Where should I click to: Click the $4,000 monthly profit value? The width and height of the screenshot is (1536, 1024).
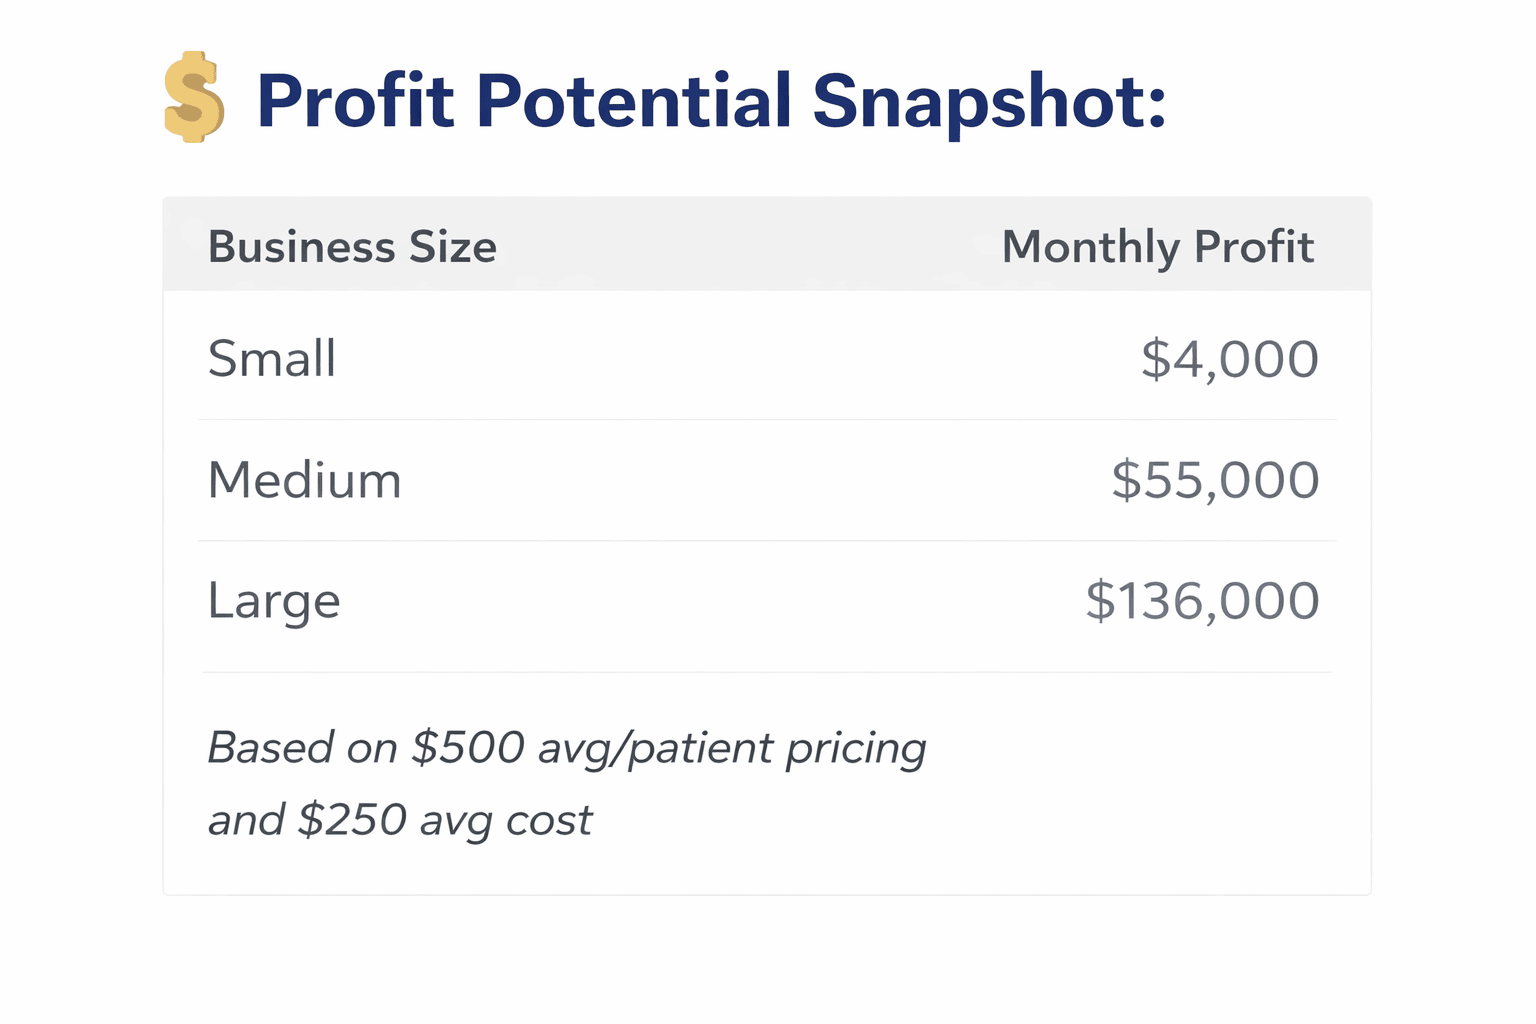click(1229, 358)
